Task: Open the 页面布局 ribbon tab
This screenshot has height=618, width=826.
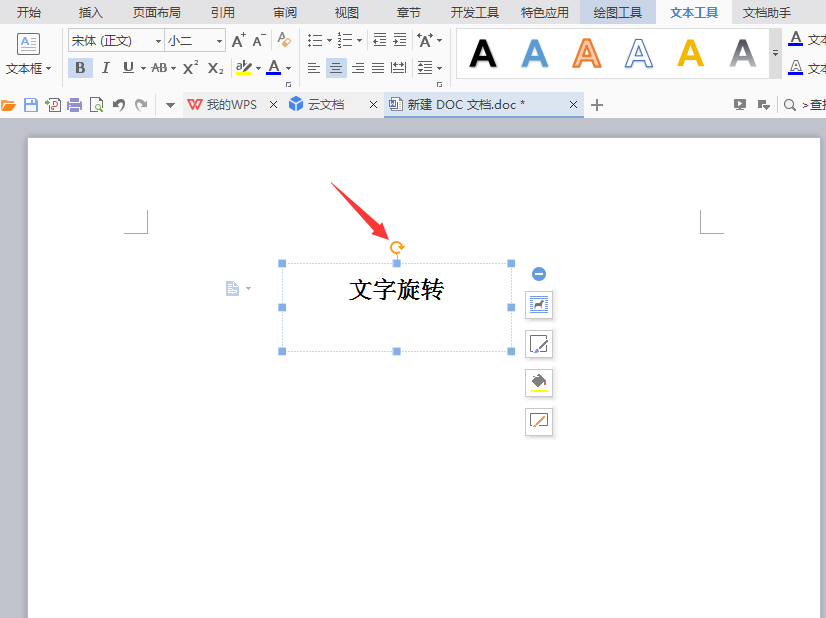Action: [x=156, y=12]
